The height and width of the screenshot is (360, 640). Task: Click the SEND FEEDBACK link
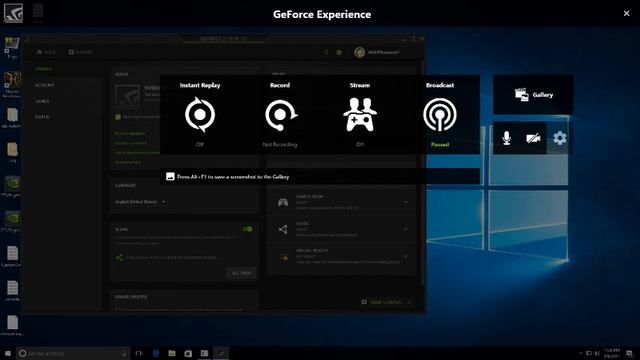(386, 302)
